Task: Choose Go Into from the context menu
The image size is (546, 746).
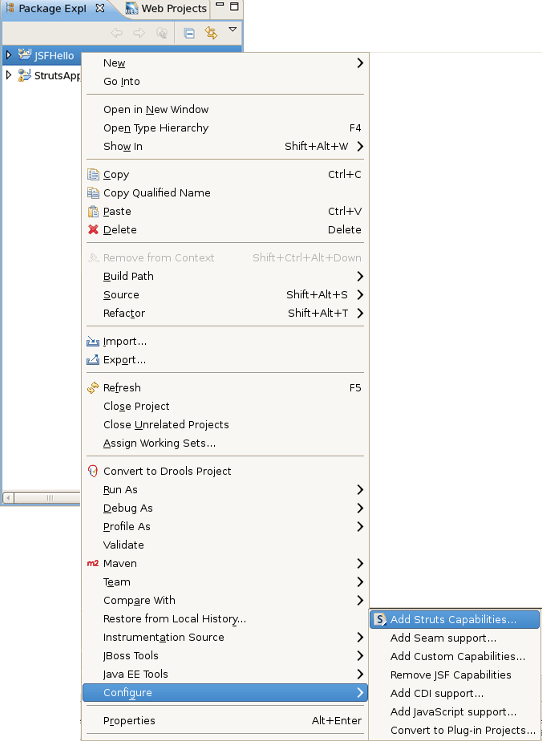Action: click(x=225, y=81)
